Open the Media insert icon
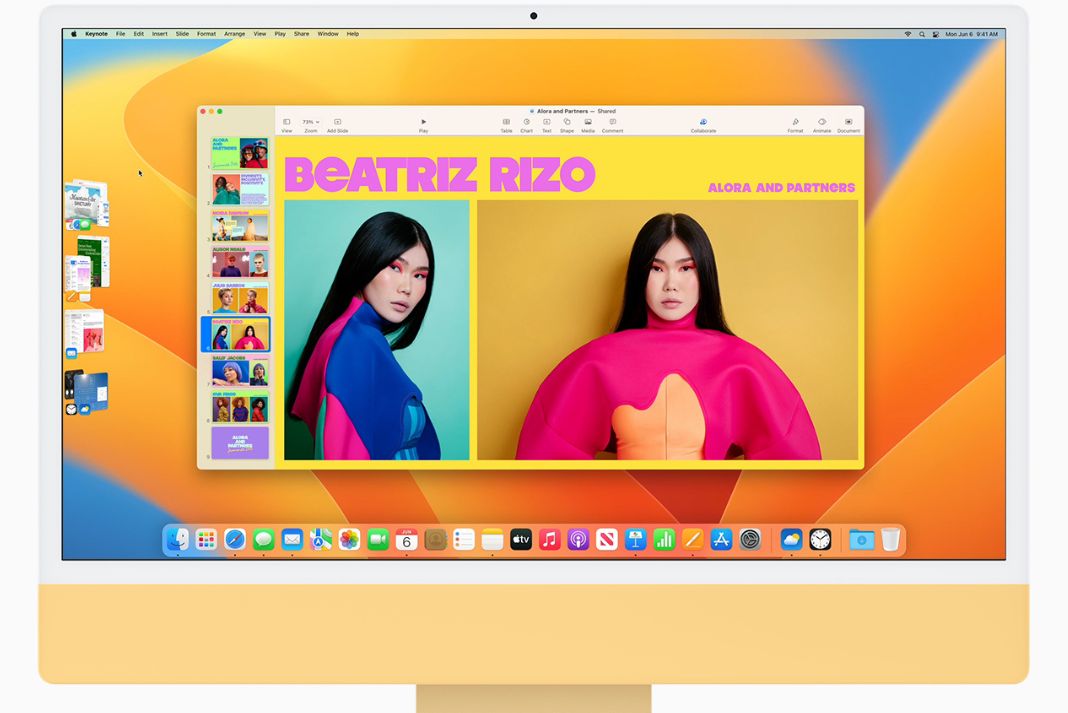 coord(588,122)
